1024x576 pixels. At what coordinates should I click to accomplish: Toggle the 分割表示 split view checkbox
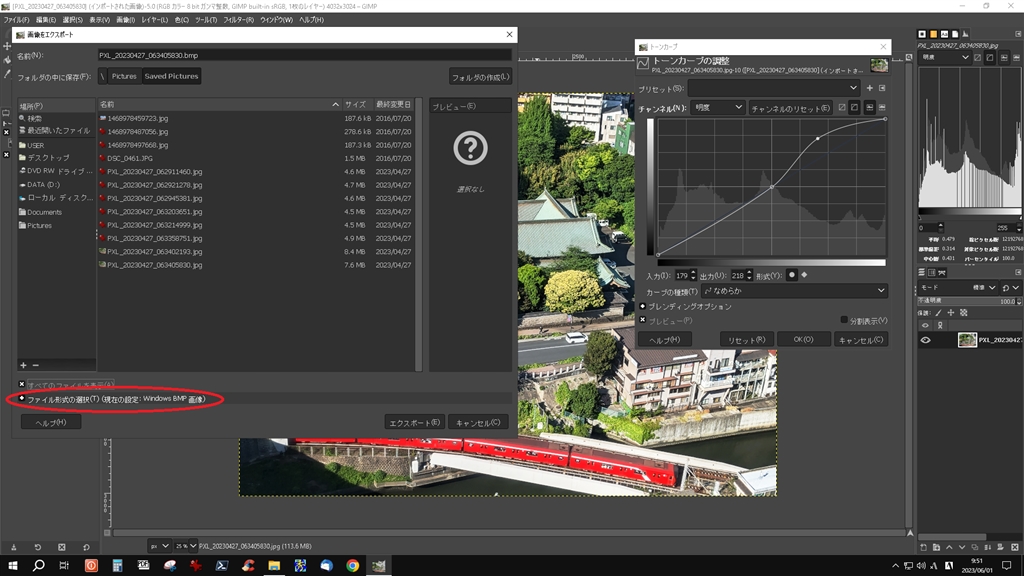pyautogui.click(x=844, y=320)
